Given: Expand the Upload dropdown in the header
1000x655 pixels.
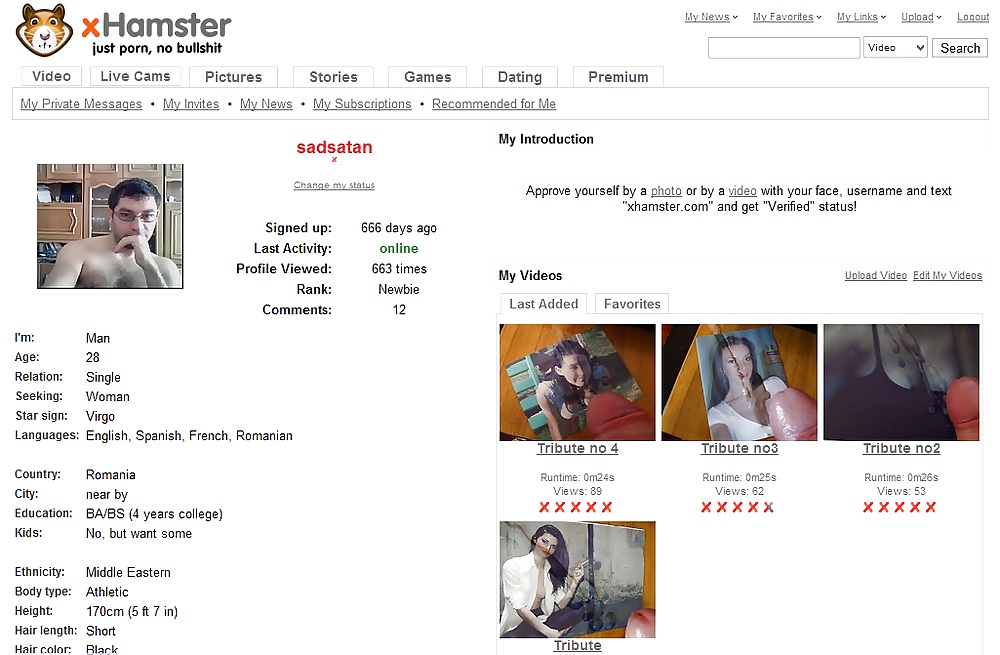Looking at the screenshot, I should tap(921, 17).
